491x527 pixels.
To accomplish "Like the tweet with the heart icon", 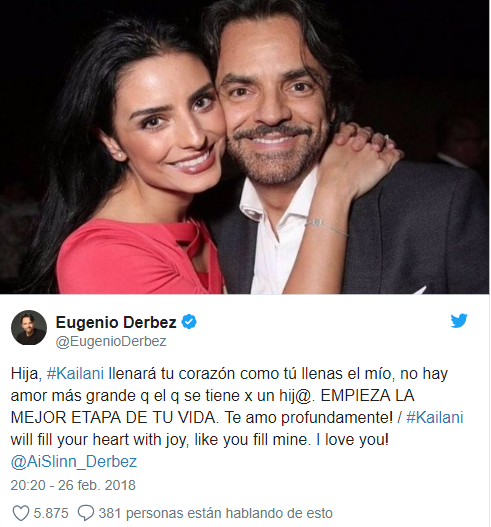I will tap(21, 513).
